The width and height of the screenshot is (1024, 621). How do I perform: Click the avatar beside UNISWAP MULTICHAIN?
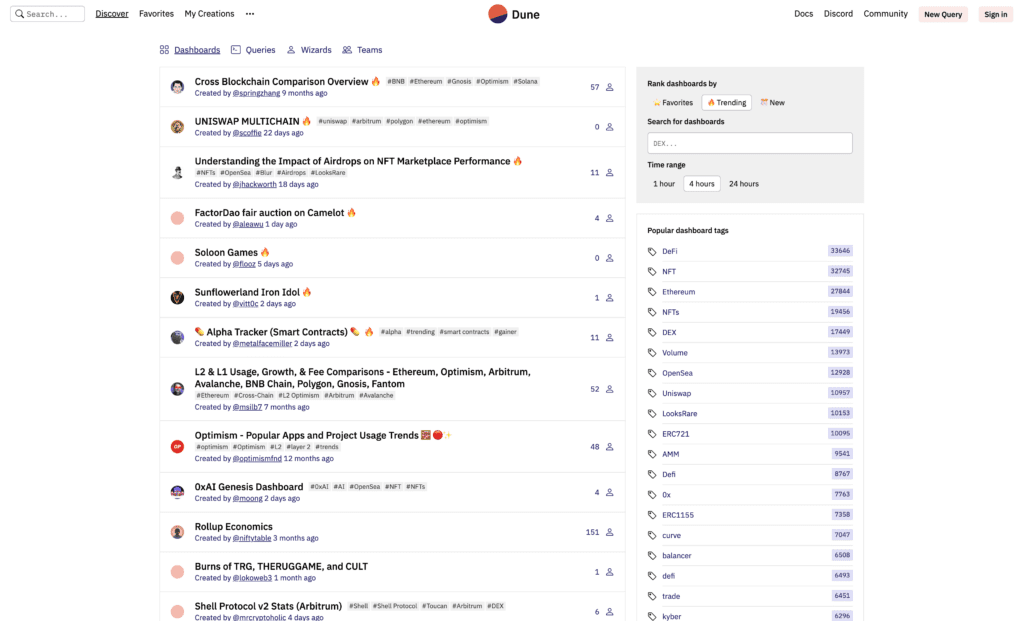click(177, 127)
